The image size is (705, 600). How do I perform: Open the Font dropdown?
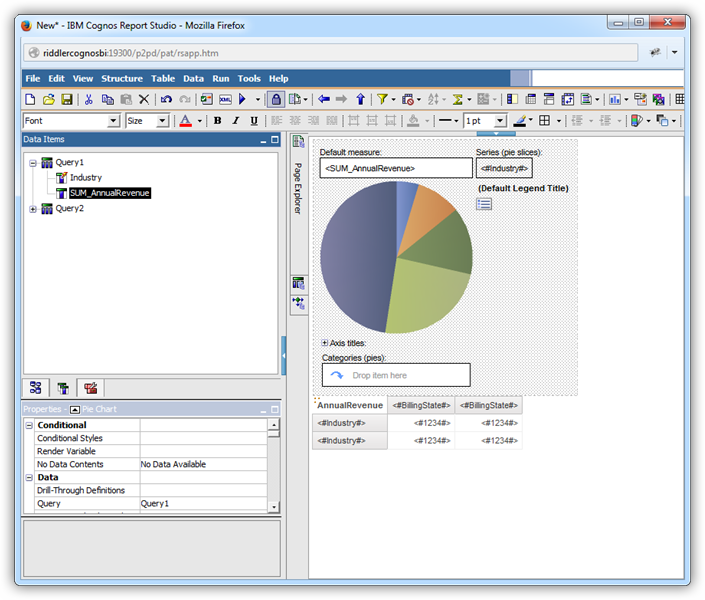tap(113, 121)
